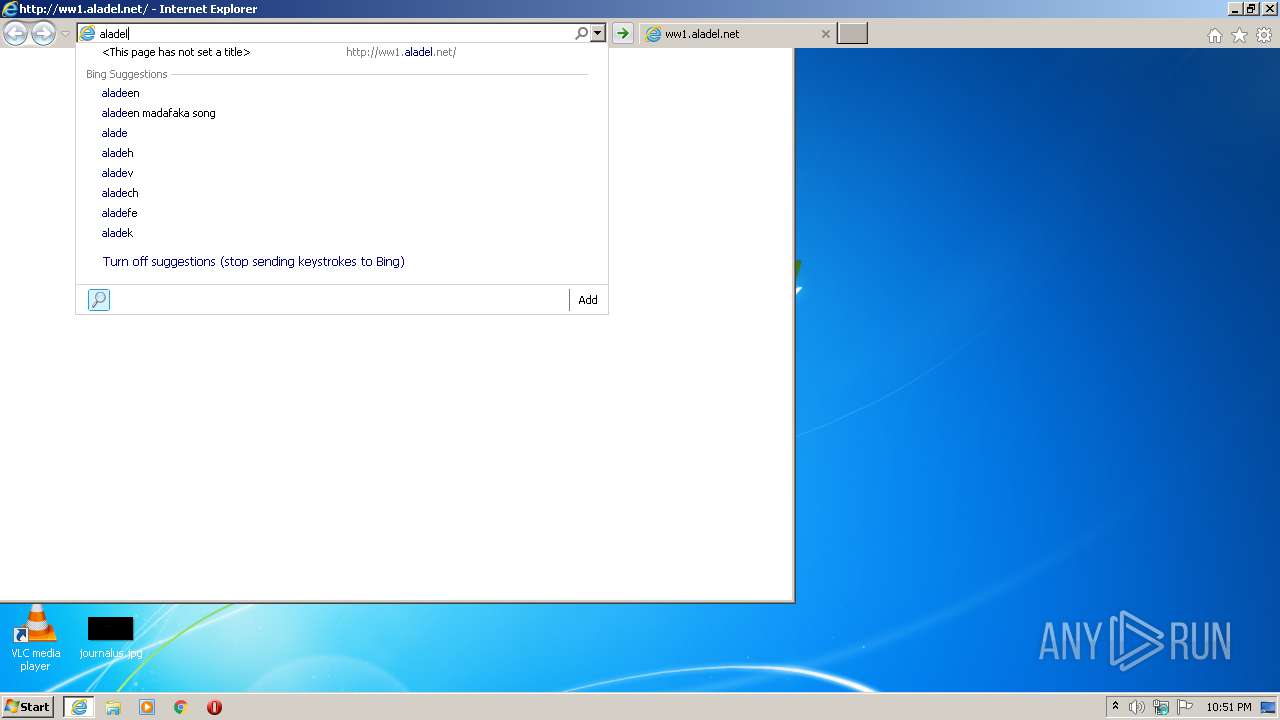Viewport: 1280px width, 720px height.
Task: Click Internet Explorer taskbar icon
Action: (79, 707)
